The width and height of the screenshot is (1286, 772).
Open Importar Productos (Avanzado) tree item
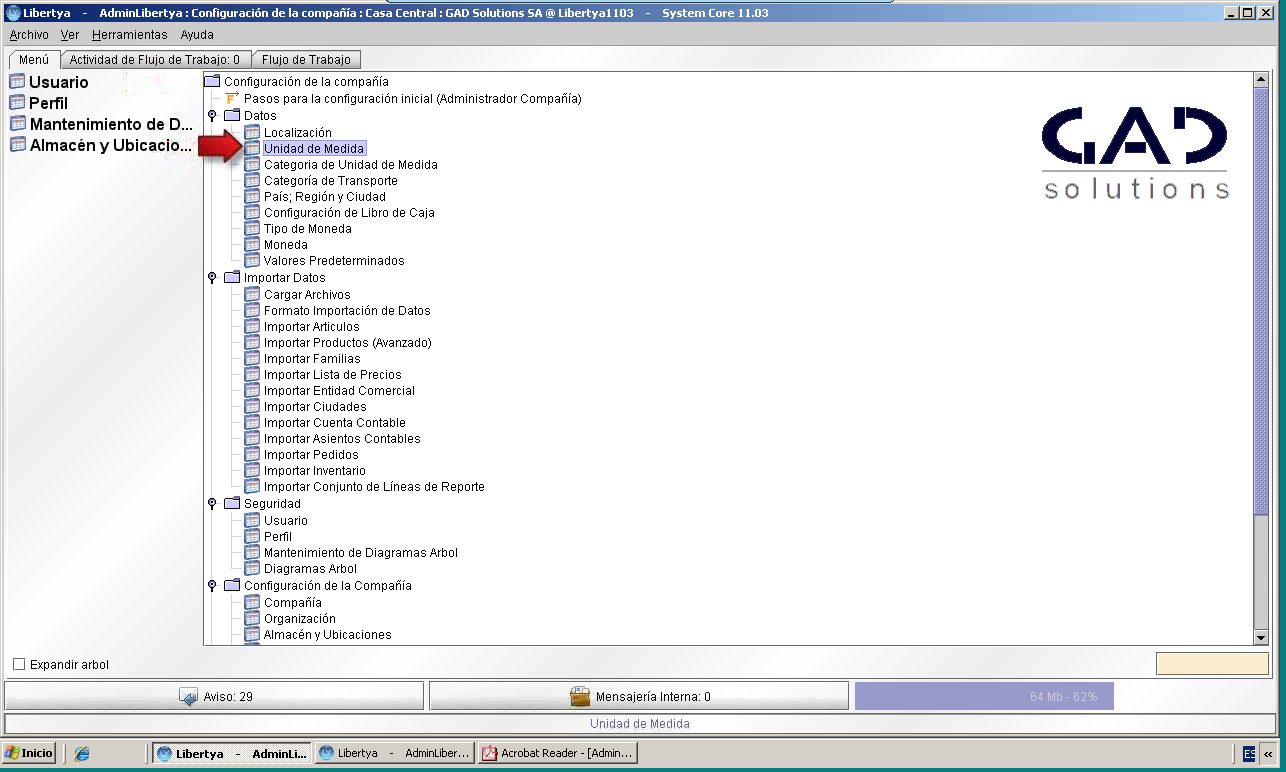pyautogui.click(x=347, y=342)
